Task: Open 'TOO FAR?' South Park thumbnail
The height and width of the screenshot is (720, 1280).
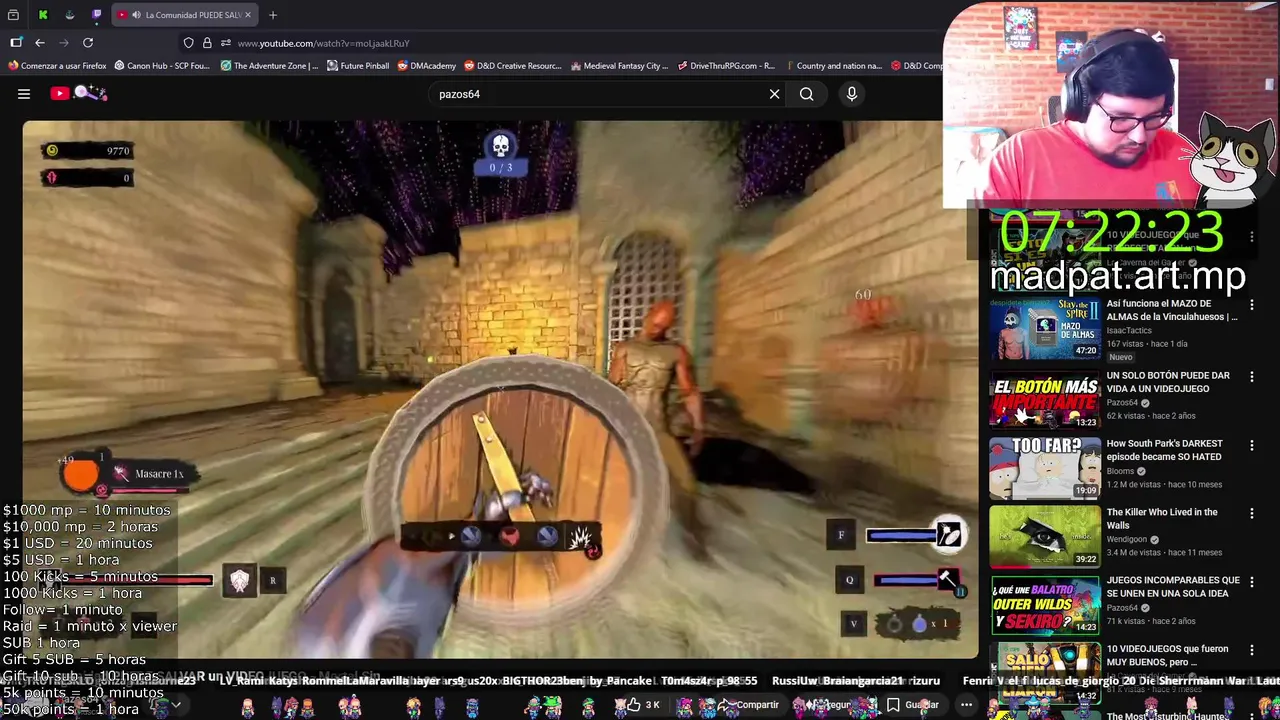Action: [x=1045, y=467]
